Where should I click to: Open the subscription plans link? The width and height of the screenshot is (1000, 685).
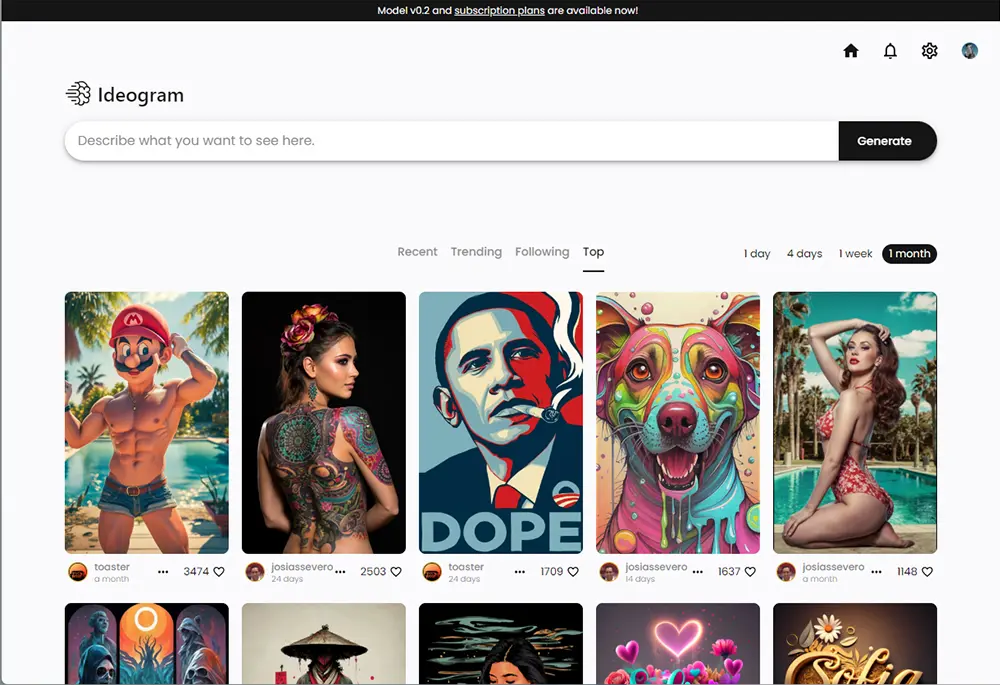pos(499,10)
